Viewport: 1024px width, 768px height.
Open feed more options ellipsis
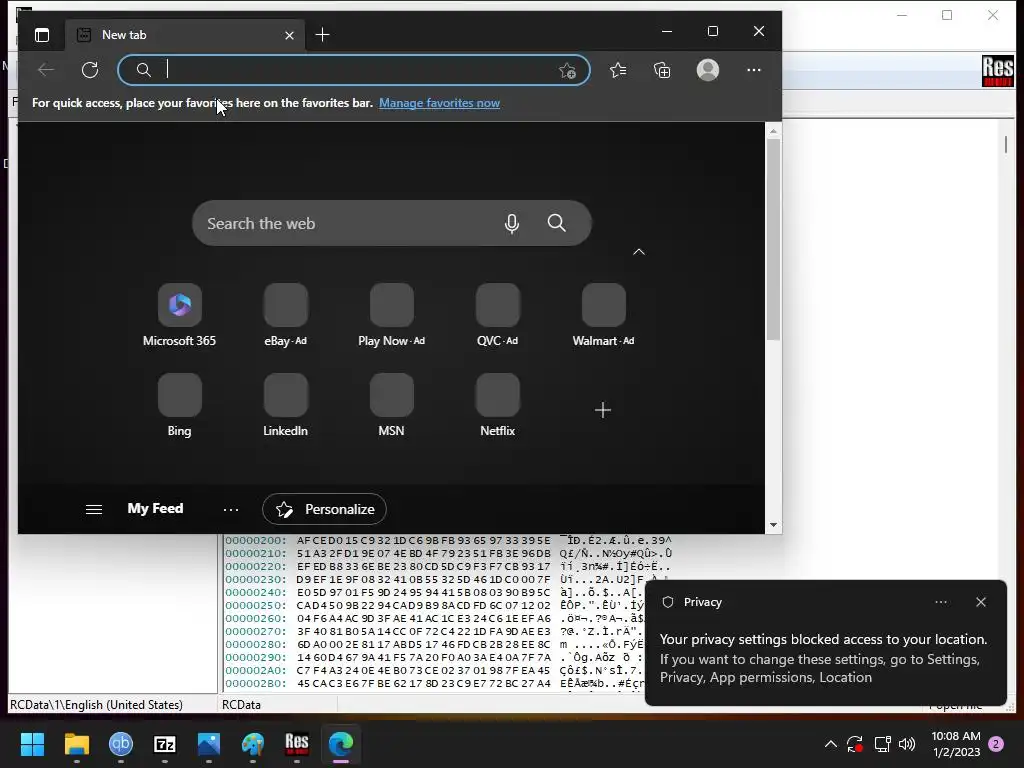[x=231, y=510]
